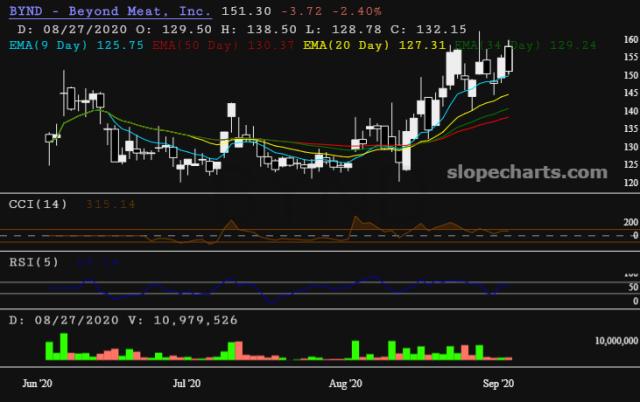Viewport: 640px width, 402px height.
Task: Select the high value H: 138.50
Action: (x=259, y=29)
